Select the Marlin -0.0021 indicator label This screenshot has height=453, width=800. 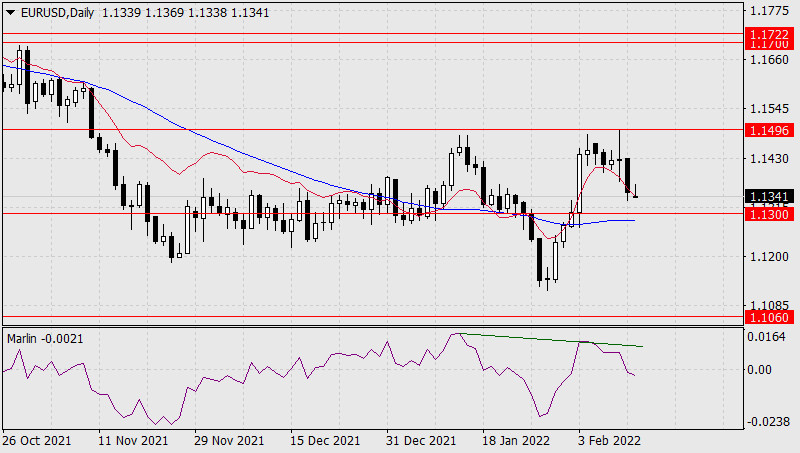coord(45,339)
